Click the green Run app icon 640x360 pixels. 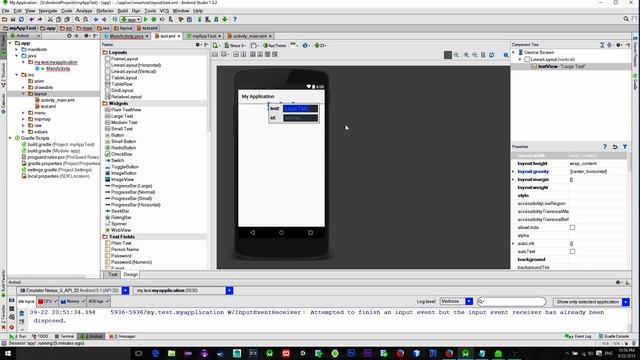click(146, 19)
